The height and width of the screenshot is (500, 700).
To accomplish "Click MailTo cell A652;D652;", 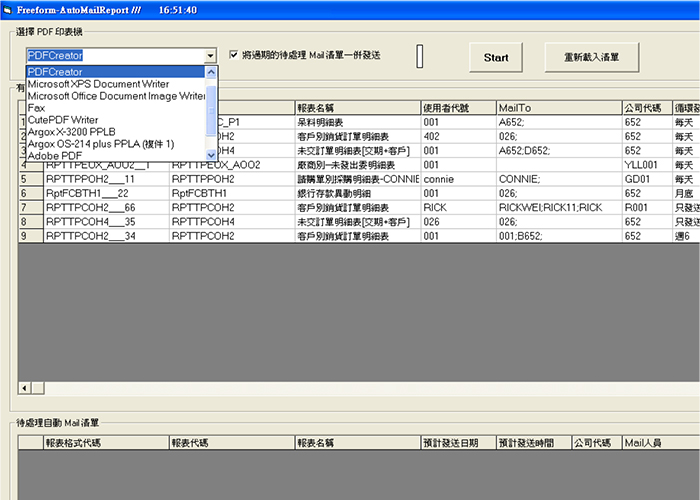I will point(559,150).
